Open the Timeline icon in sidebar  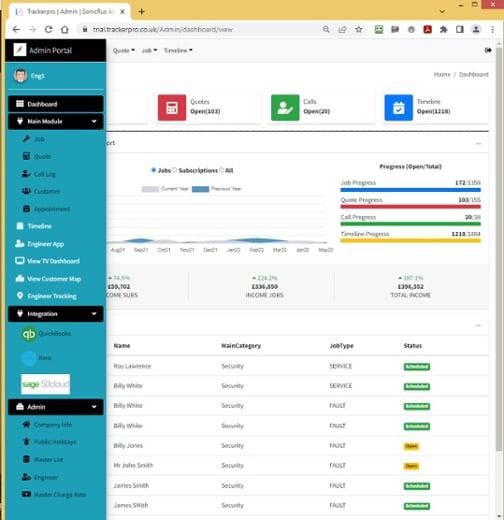20,226
